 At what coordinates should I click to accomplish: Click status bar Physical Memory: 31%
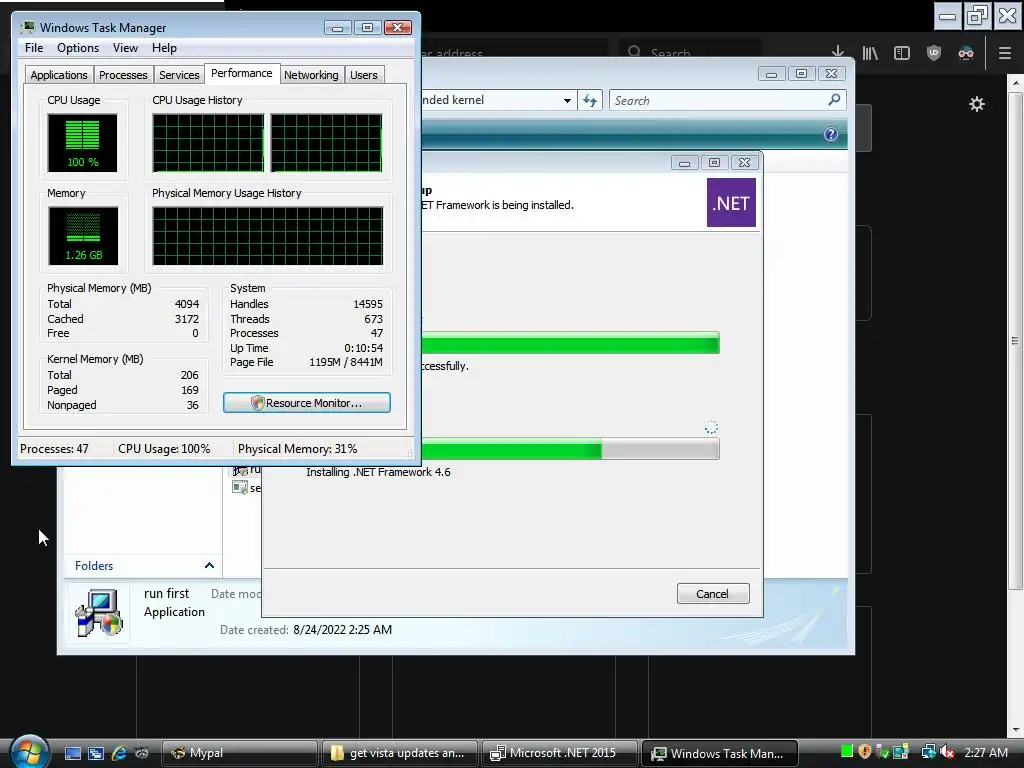(297, 449)
